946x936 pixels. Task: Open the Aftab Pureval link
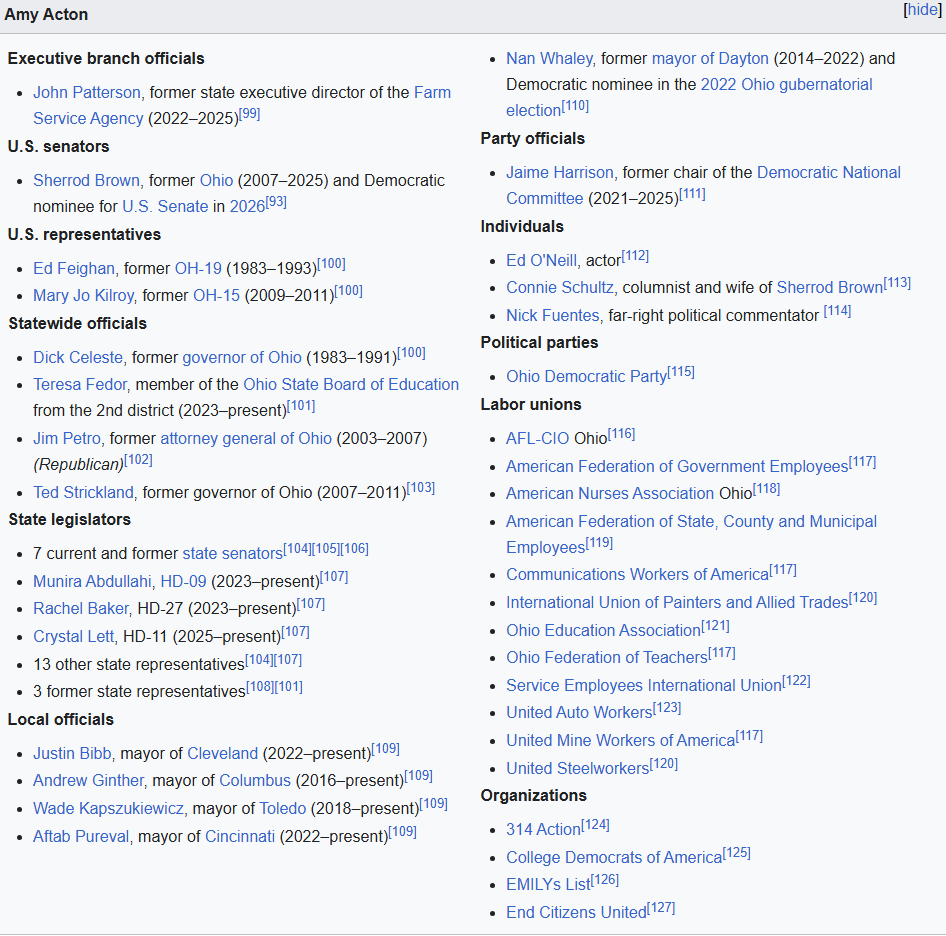click(81, 836)
